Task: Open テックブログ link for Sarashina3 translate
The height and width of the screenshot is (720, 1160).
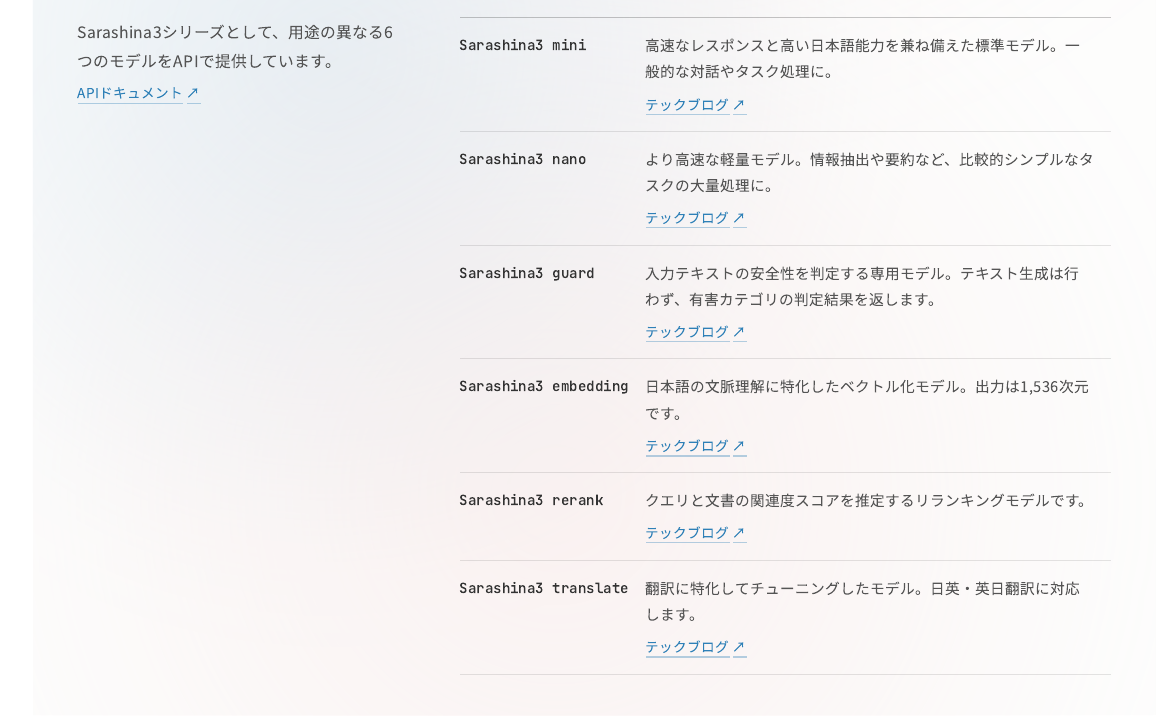Action: coord(687,647)
